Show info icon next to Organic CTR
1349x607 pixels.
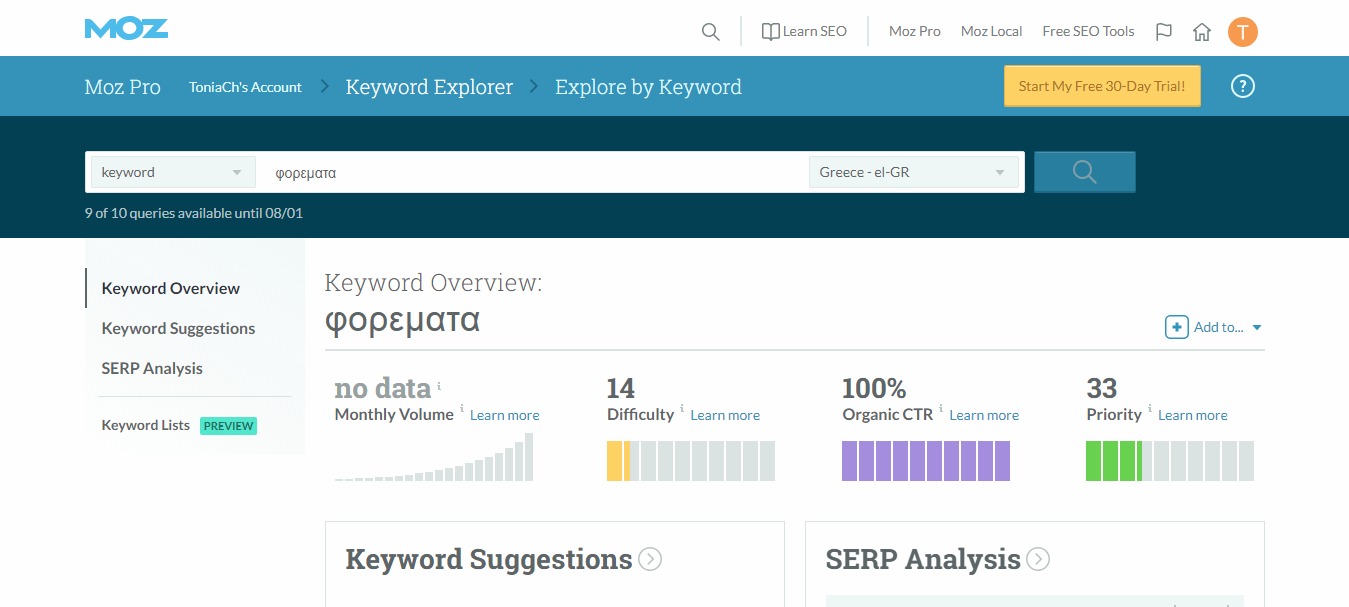[x=941, y=408]
